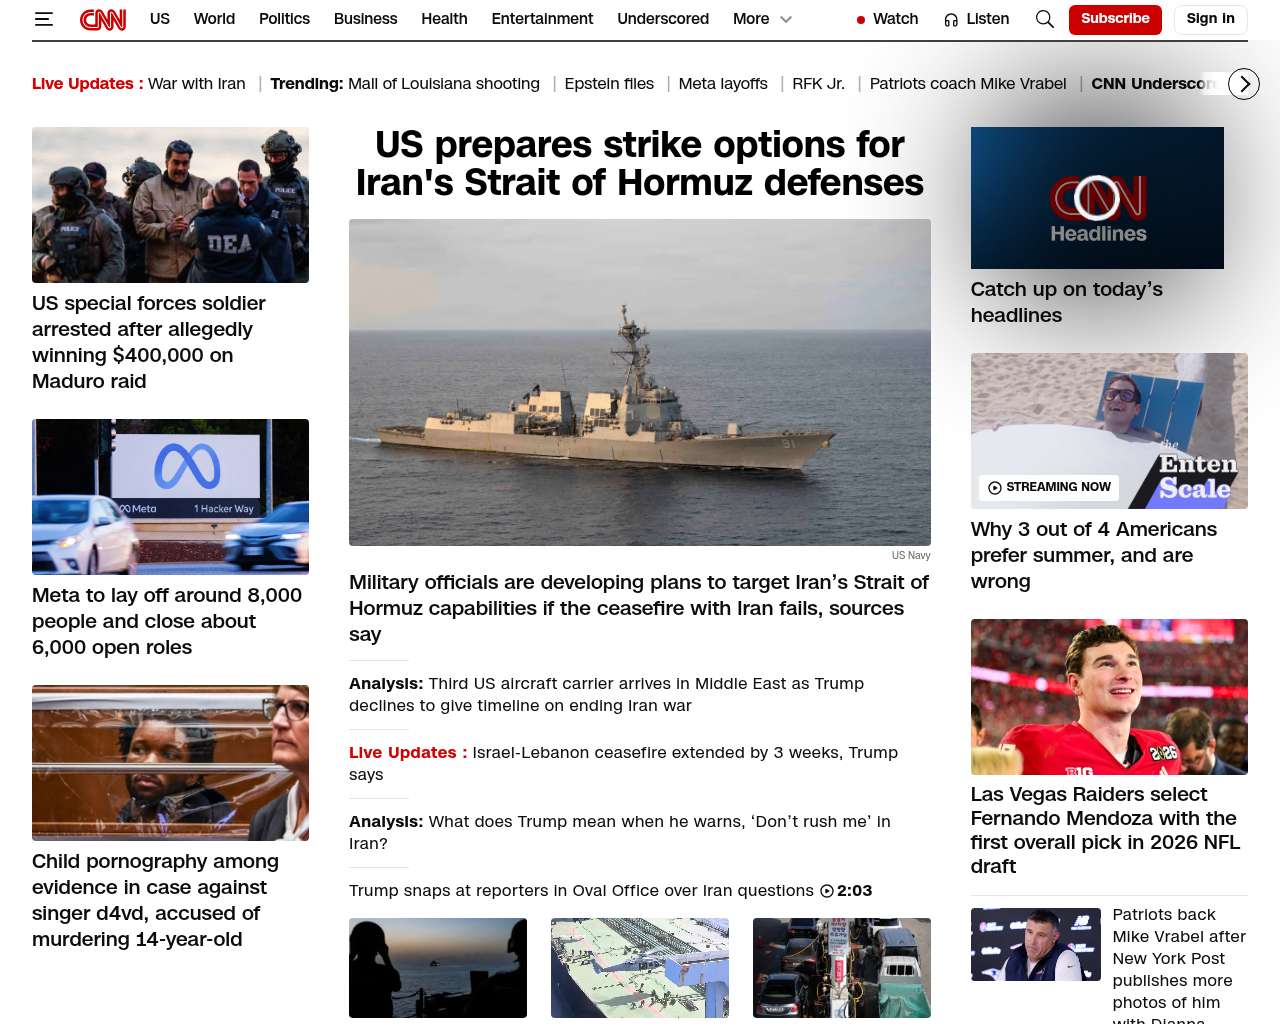Open Israel-Lebanon ceasefire live updates
The height and width of the screenshot is (1024, 1280).
point(623,764)
